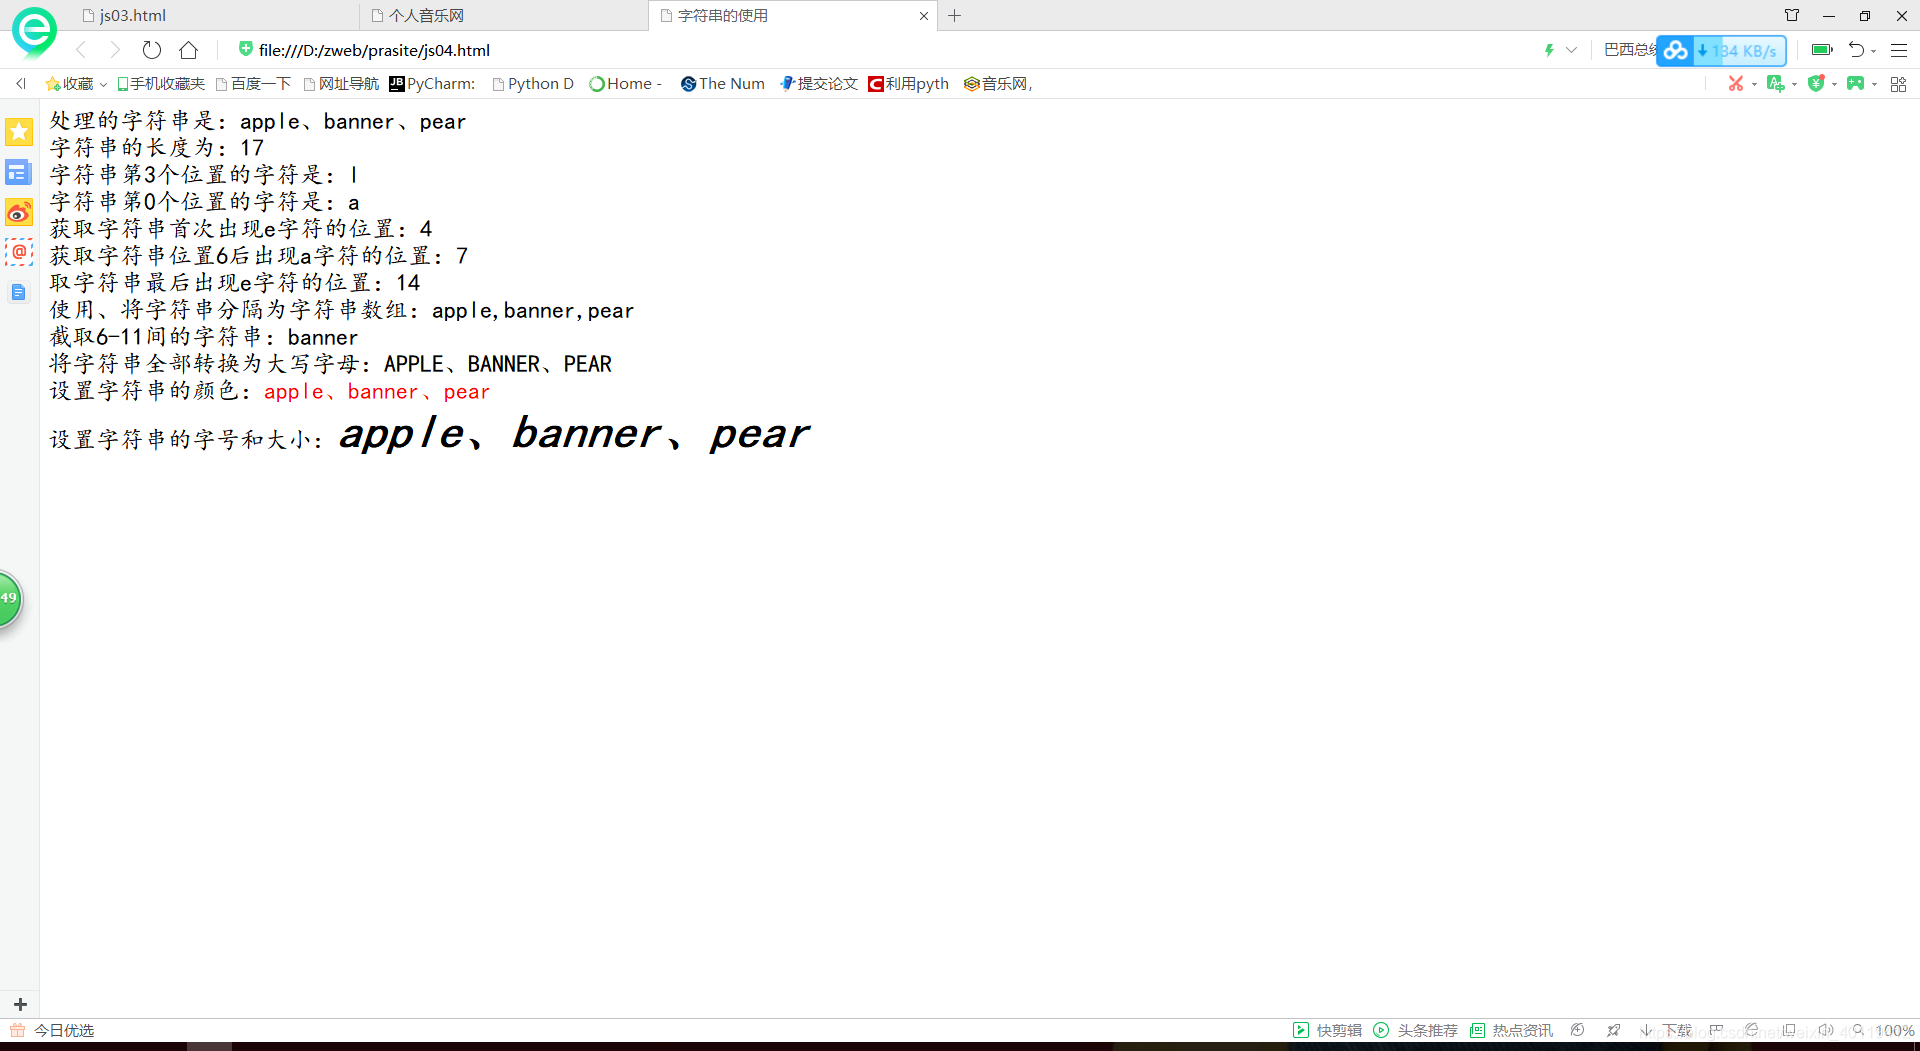Collapse the favorites bar arrow

21,84
